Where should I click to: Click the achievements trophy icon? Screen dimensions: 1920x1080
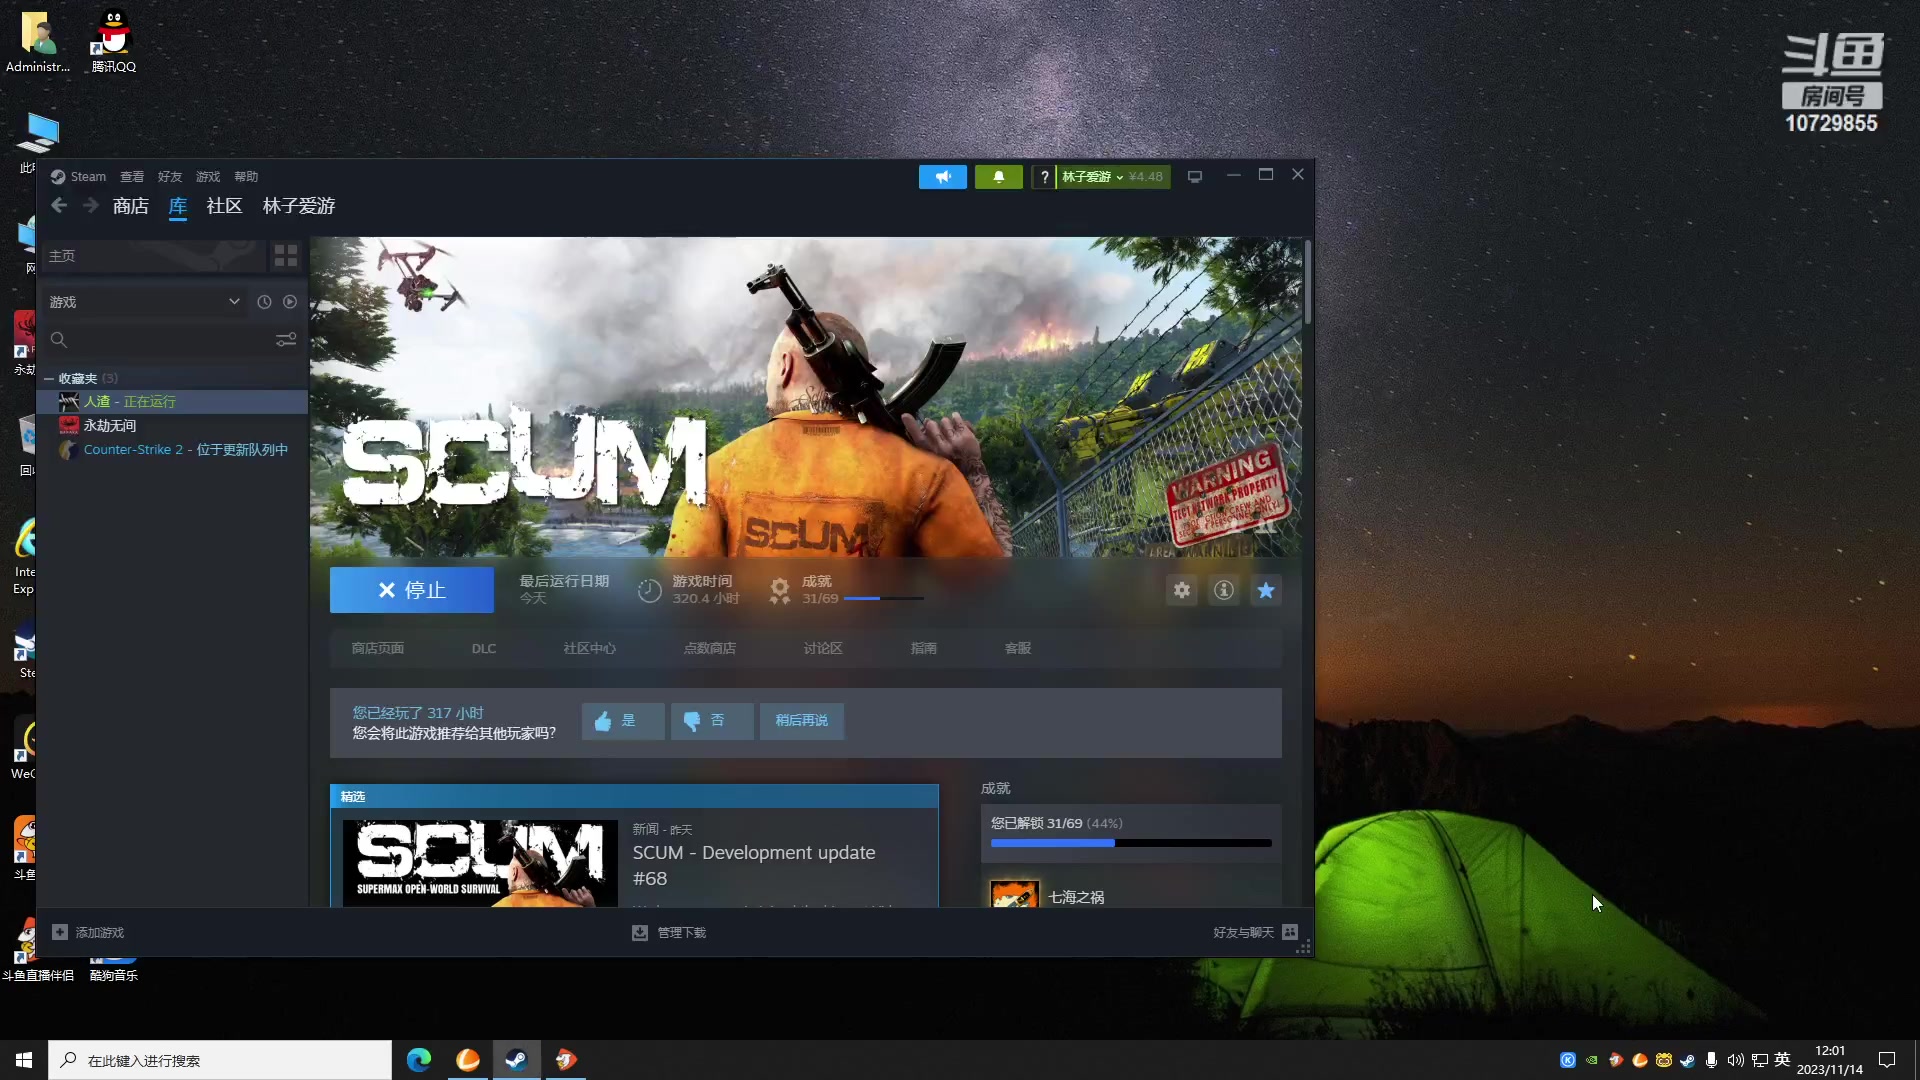(779, 589)
